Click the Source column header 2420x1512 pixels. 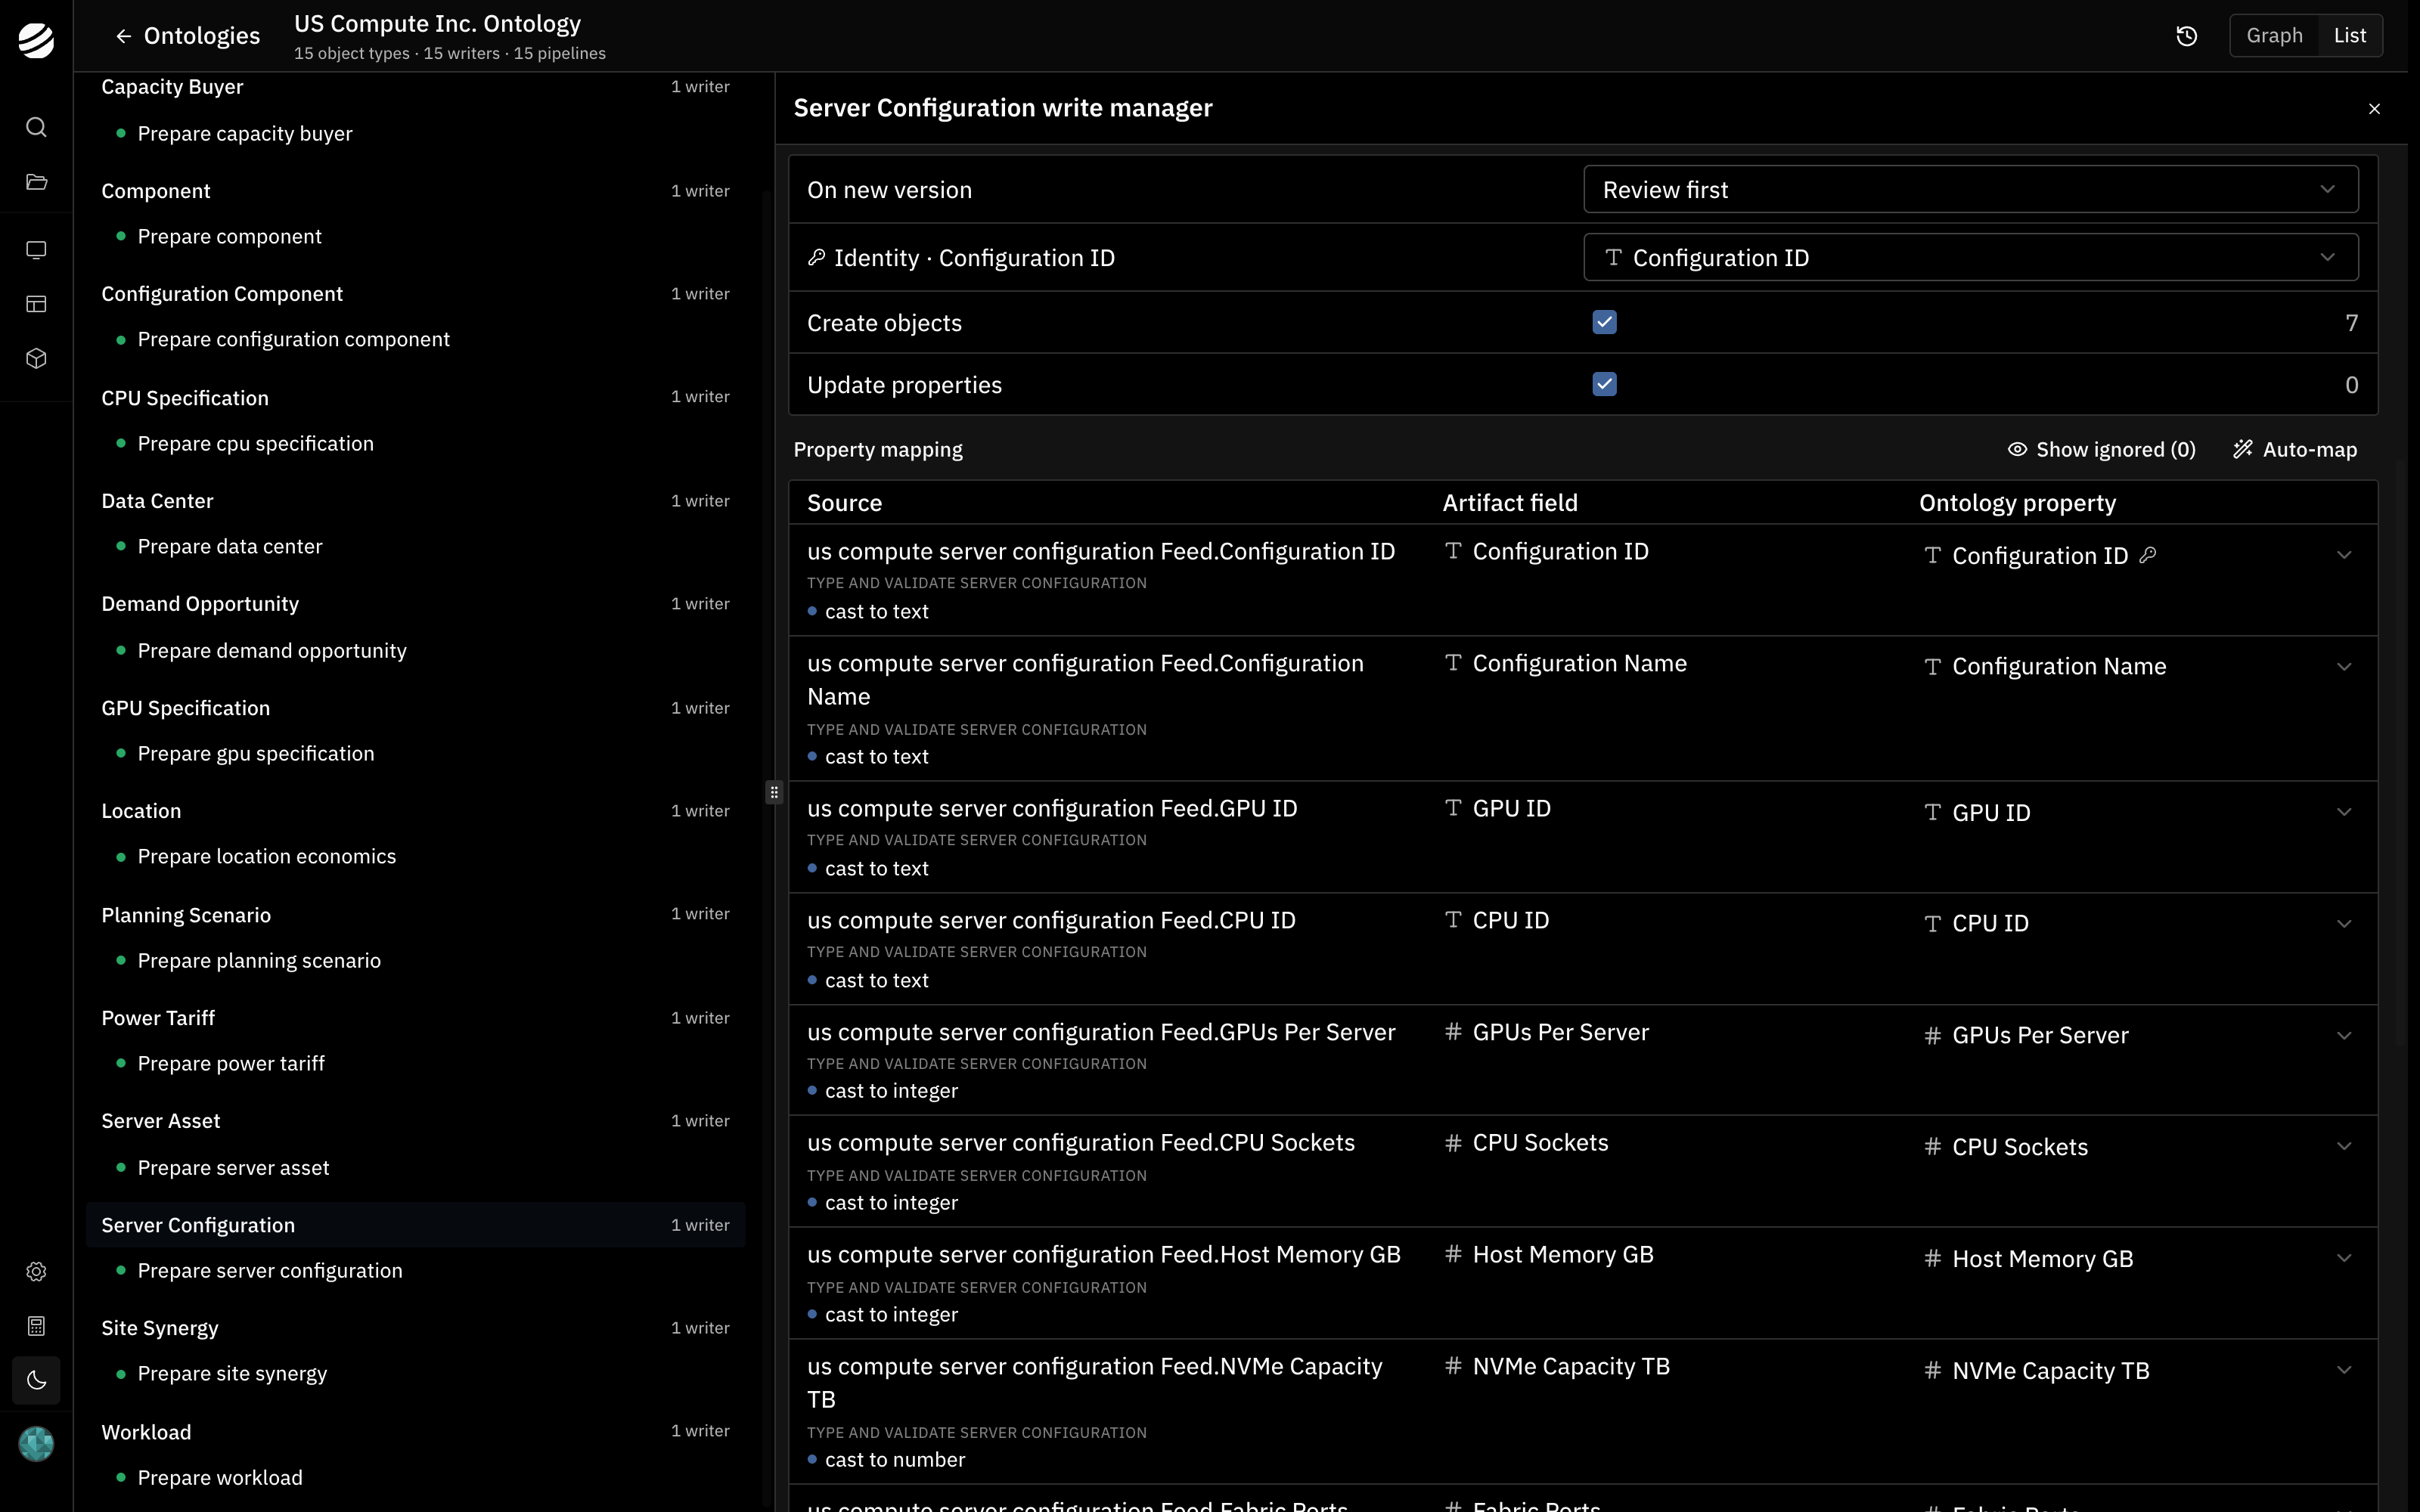(x=844, y=503)
